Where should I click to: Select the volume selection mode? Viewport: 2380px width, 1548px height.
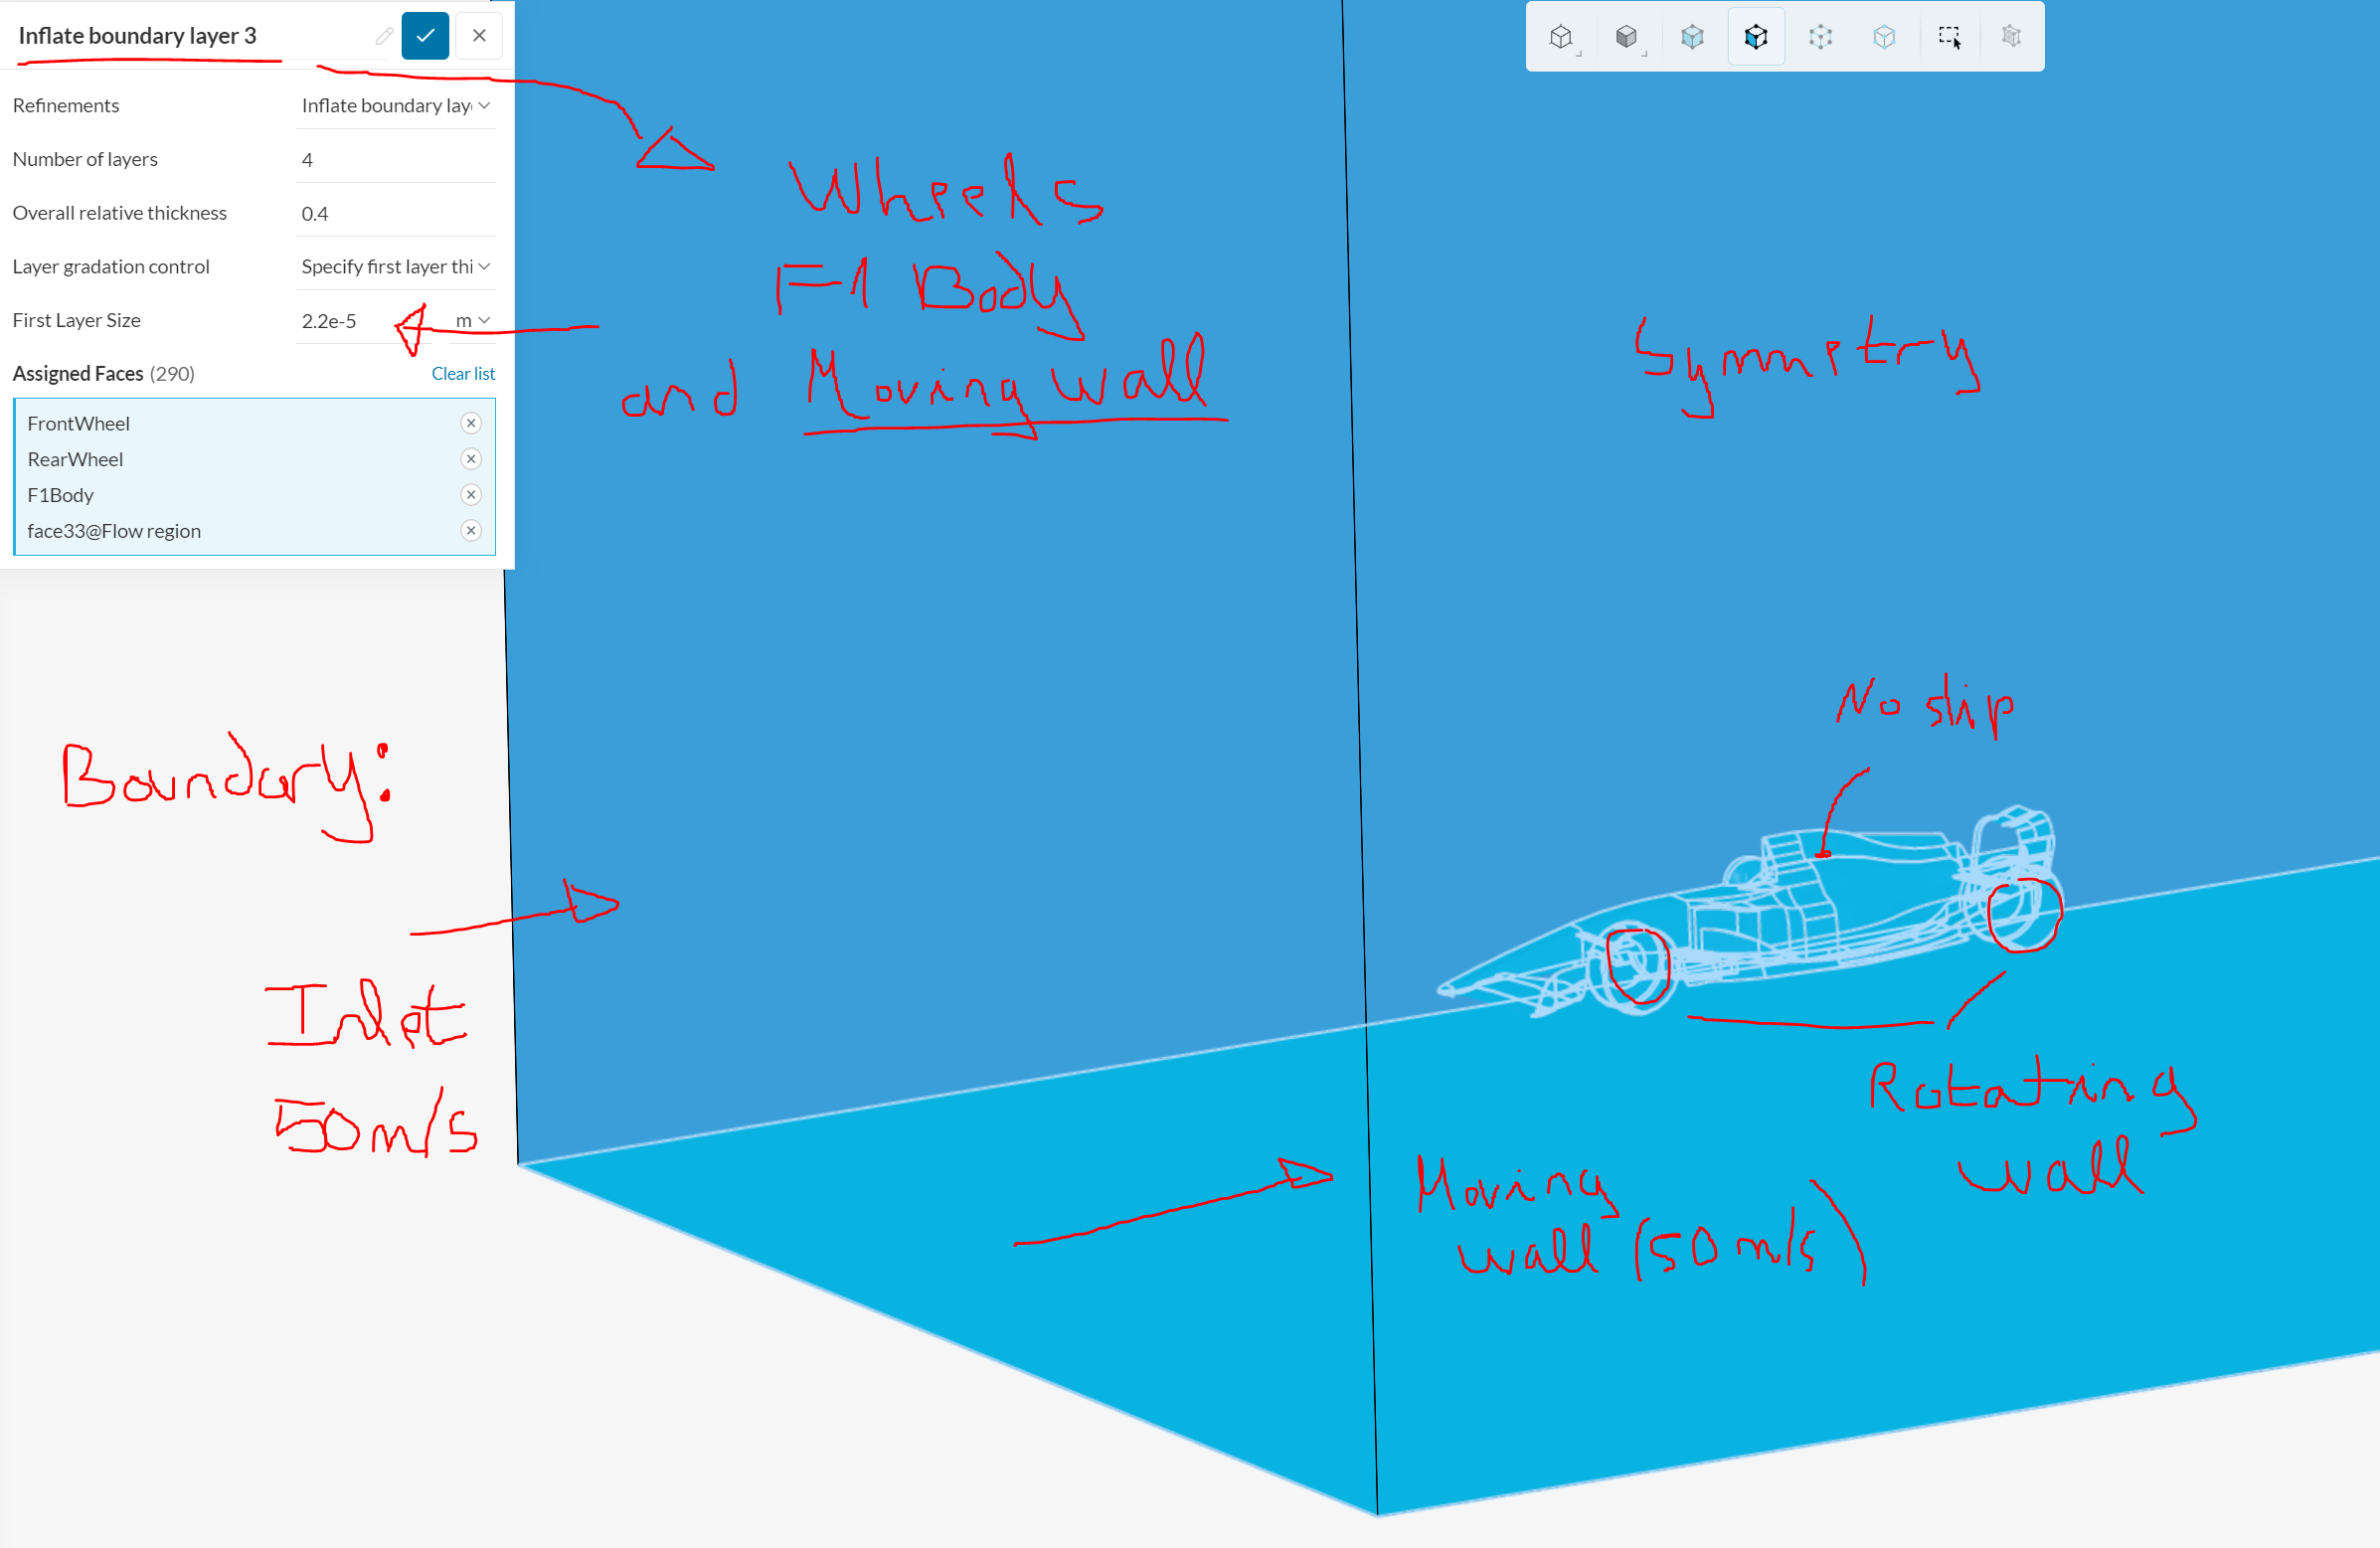[x=1692, y=37]
